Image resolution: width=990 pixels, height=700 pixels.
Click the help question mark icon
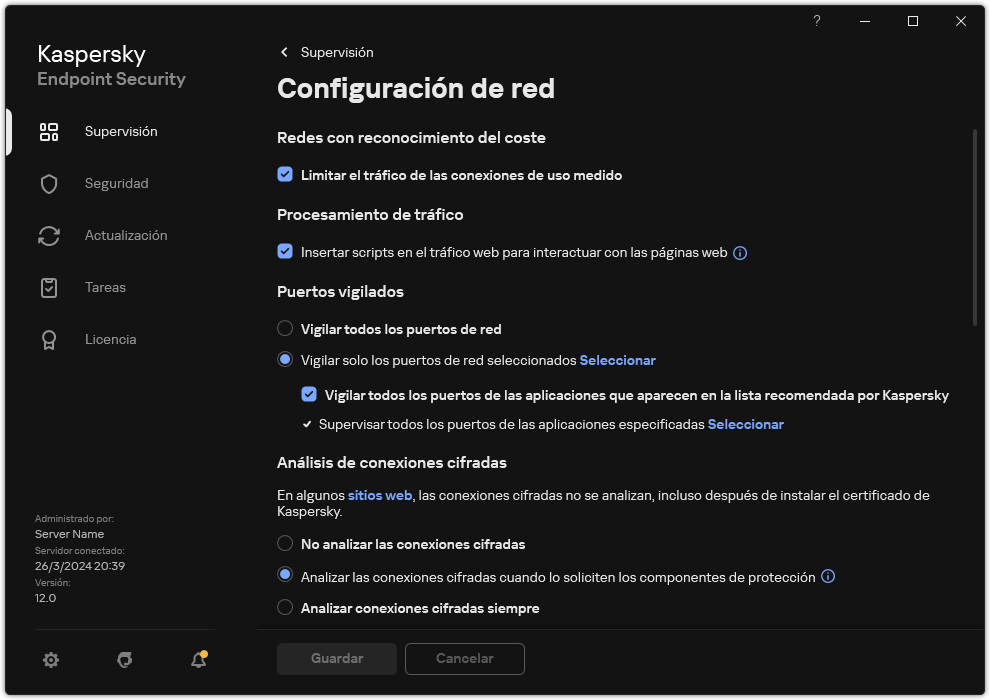816,21
